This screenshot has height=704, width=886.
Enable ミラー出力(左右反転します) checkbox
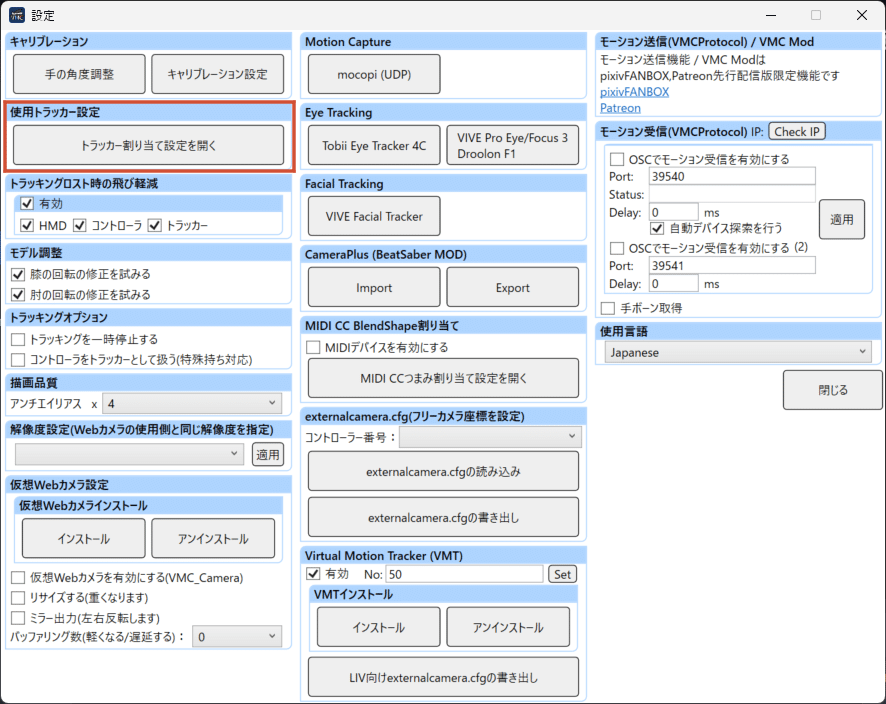tap(18, 618)
